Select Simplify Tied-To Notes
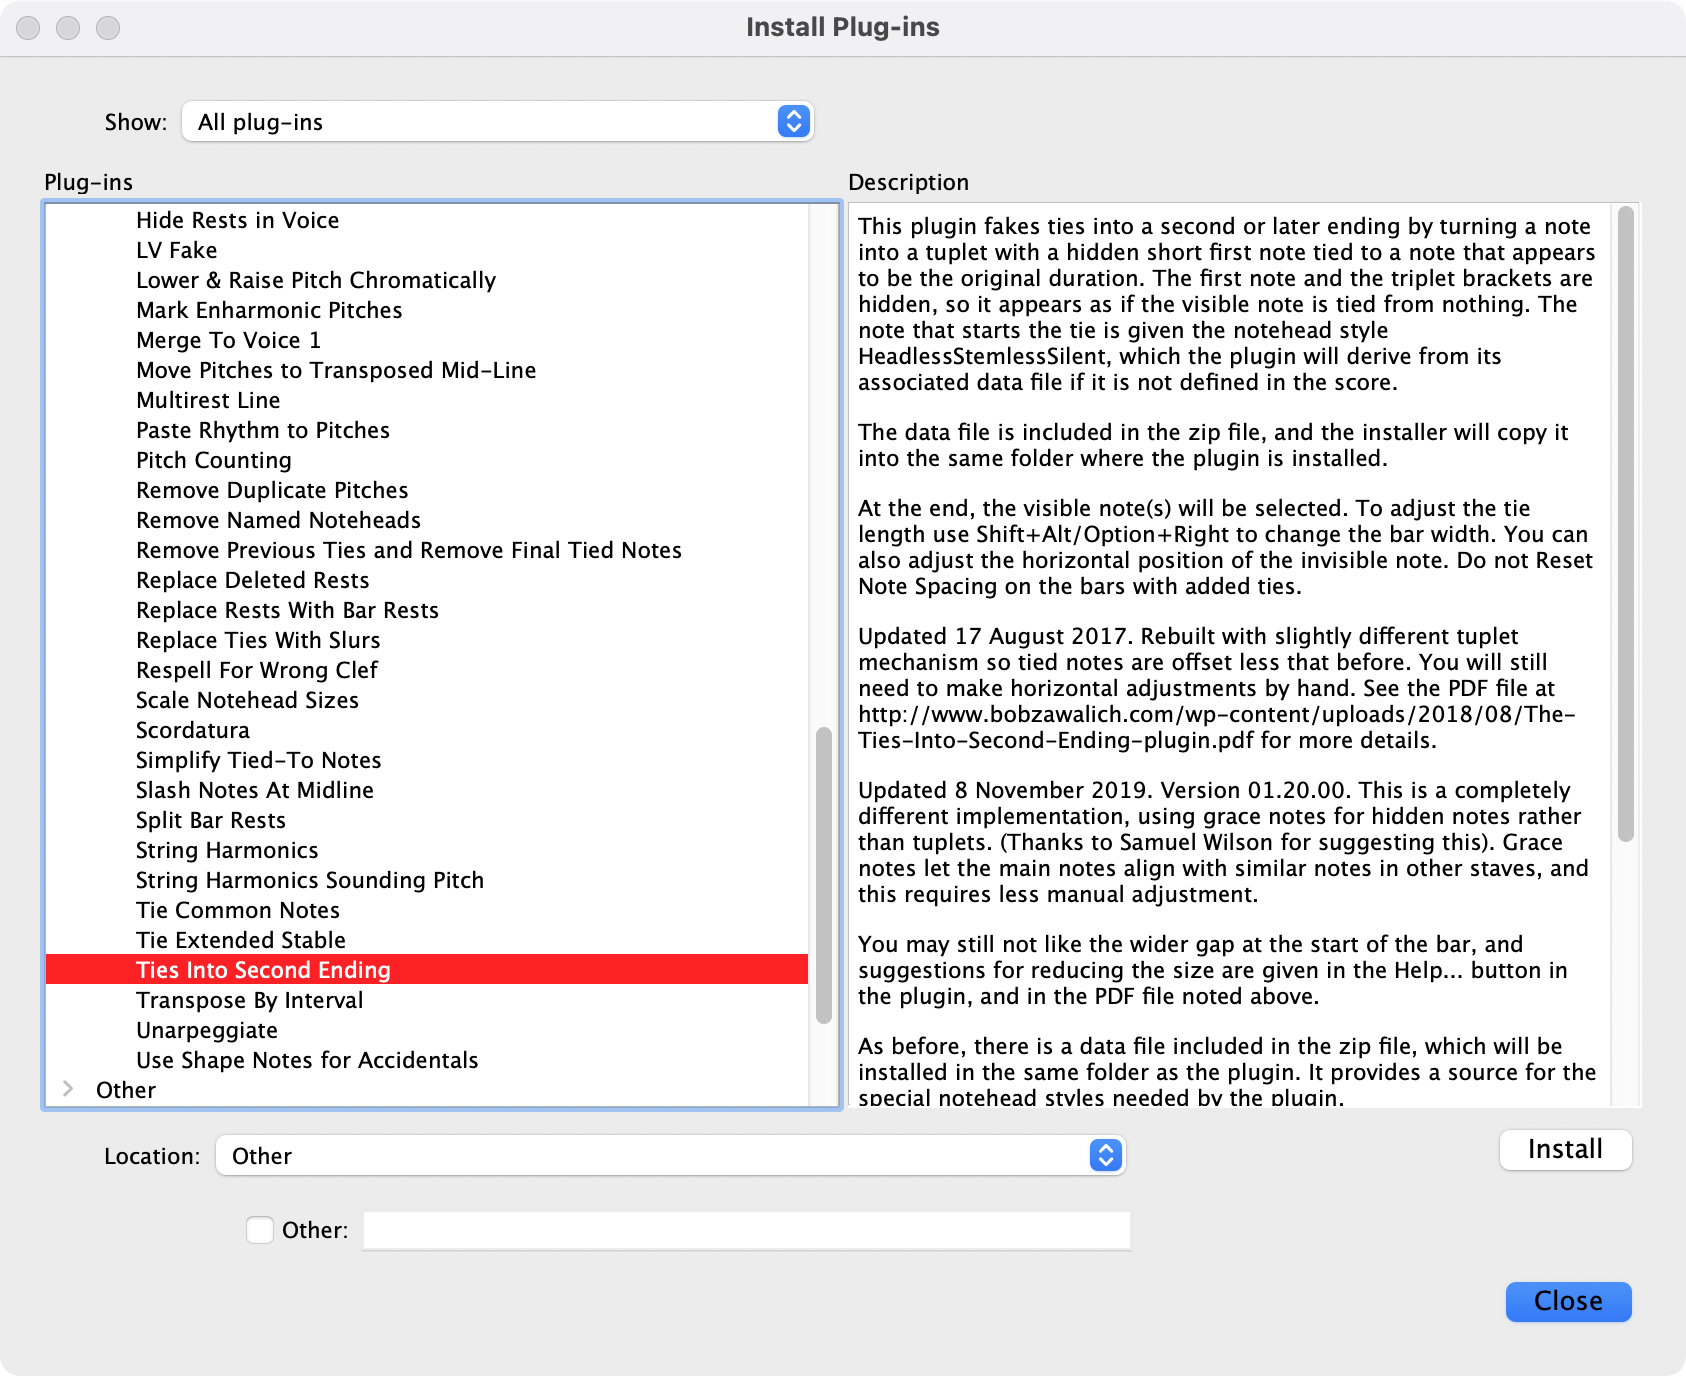This screenshot has height=1376, width=1686. (x=258, y=760)
